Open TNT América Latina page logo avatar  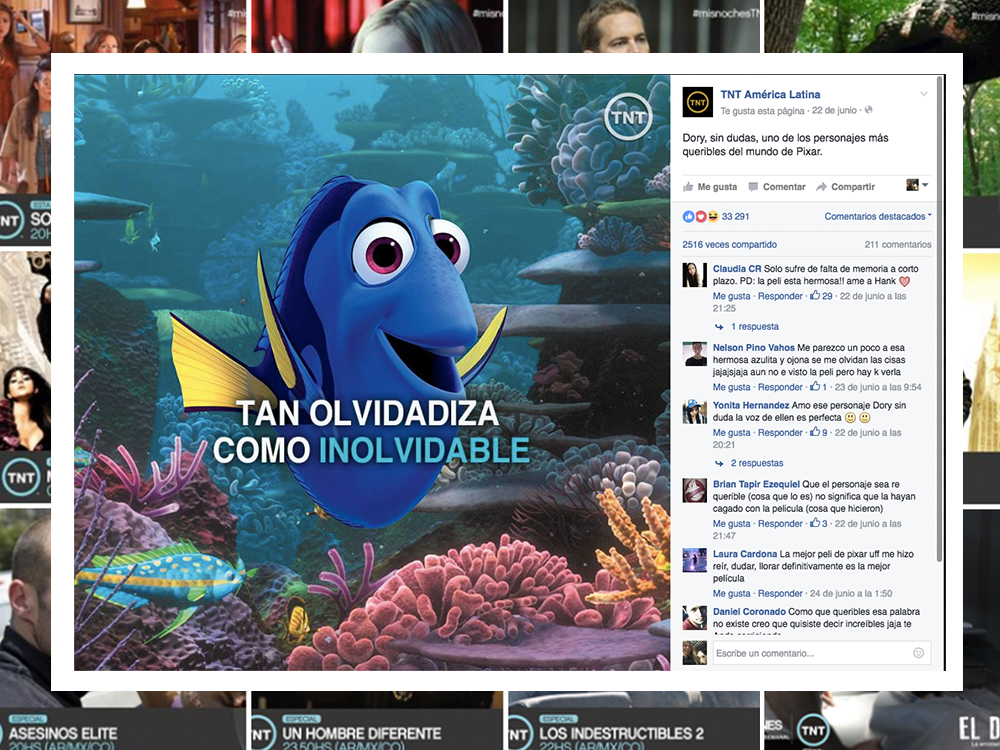point(697,102)
